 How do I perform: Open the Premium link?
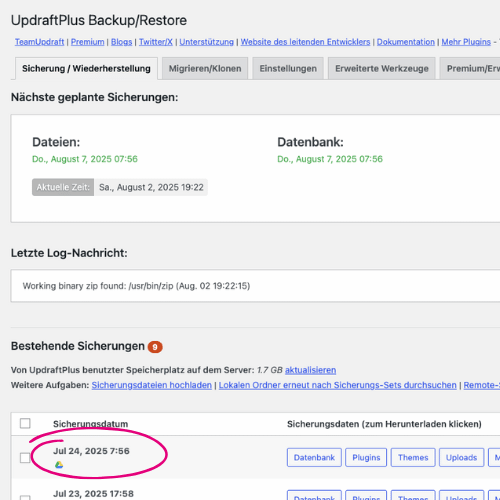87,42
